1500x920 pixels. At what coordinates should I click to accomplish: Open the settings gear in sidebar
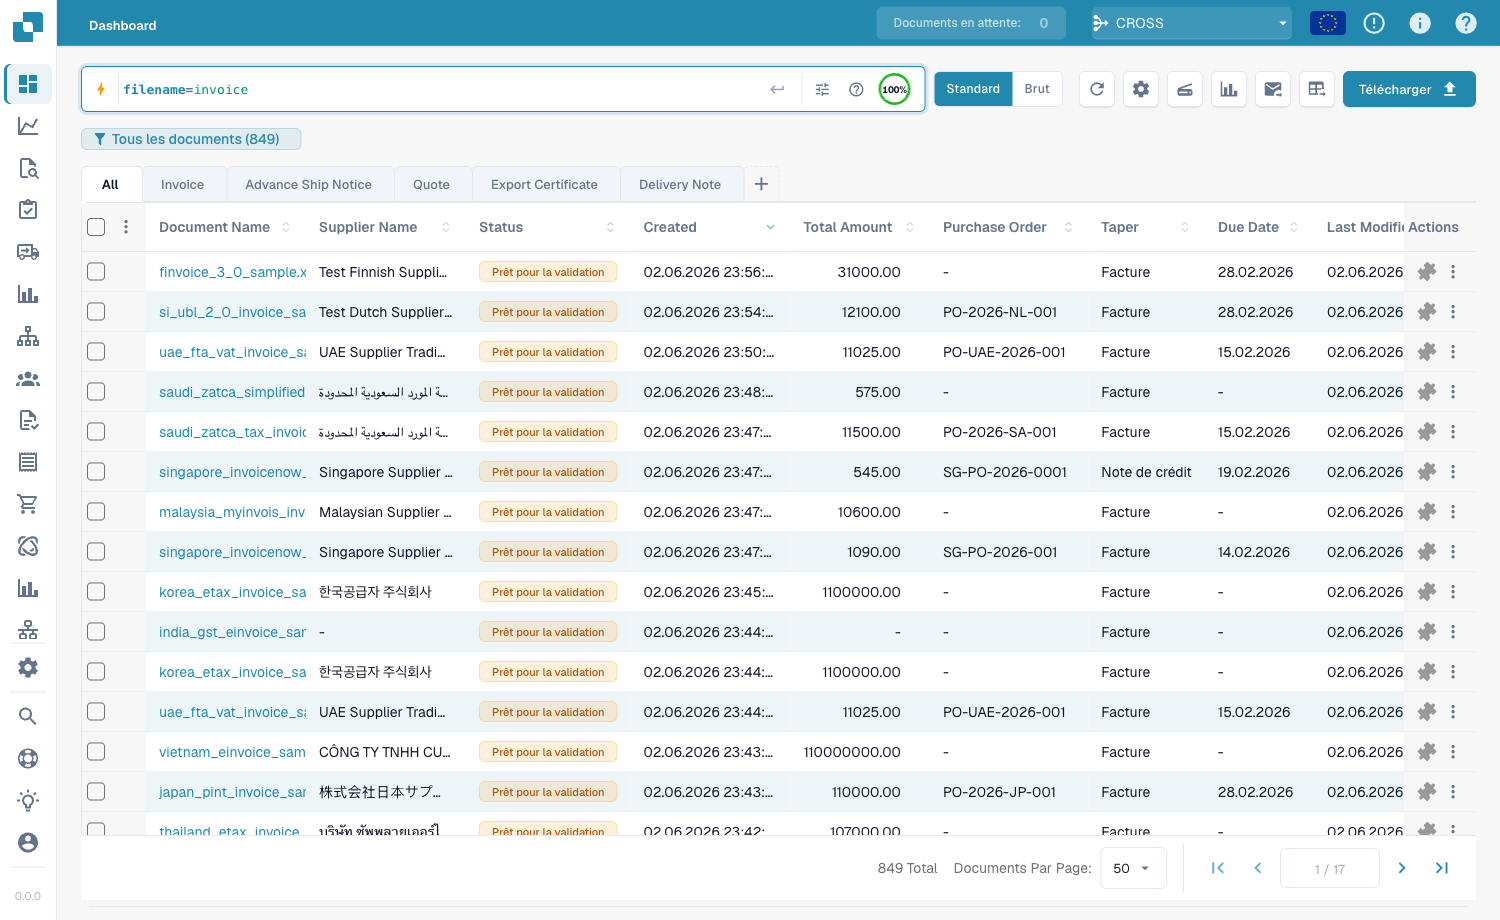(x=28, y=667)
